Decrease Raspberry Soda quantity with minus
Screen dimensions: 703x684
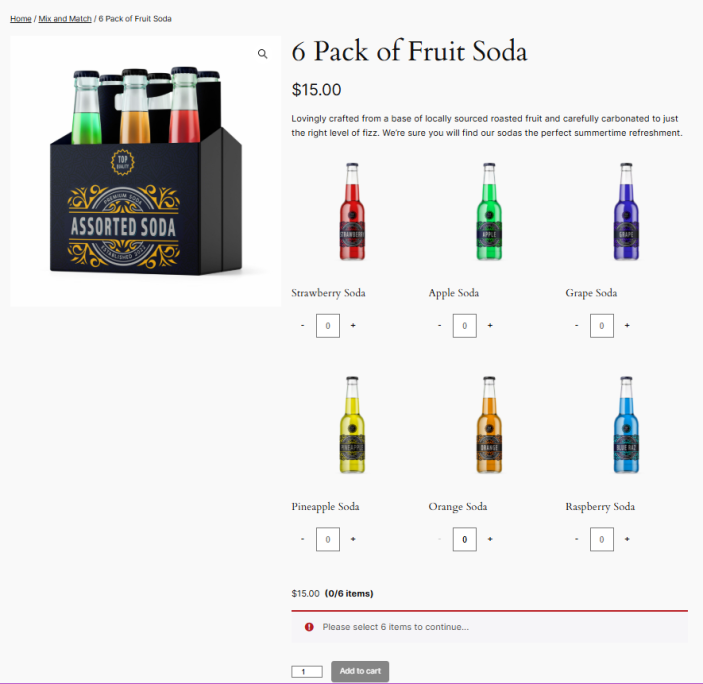(577, 539)
